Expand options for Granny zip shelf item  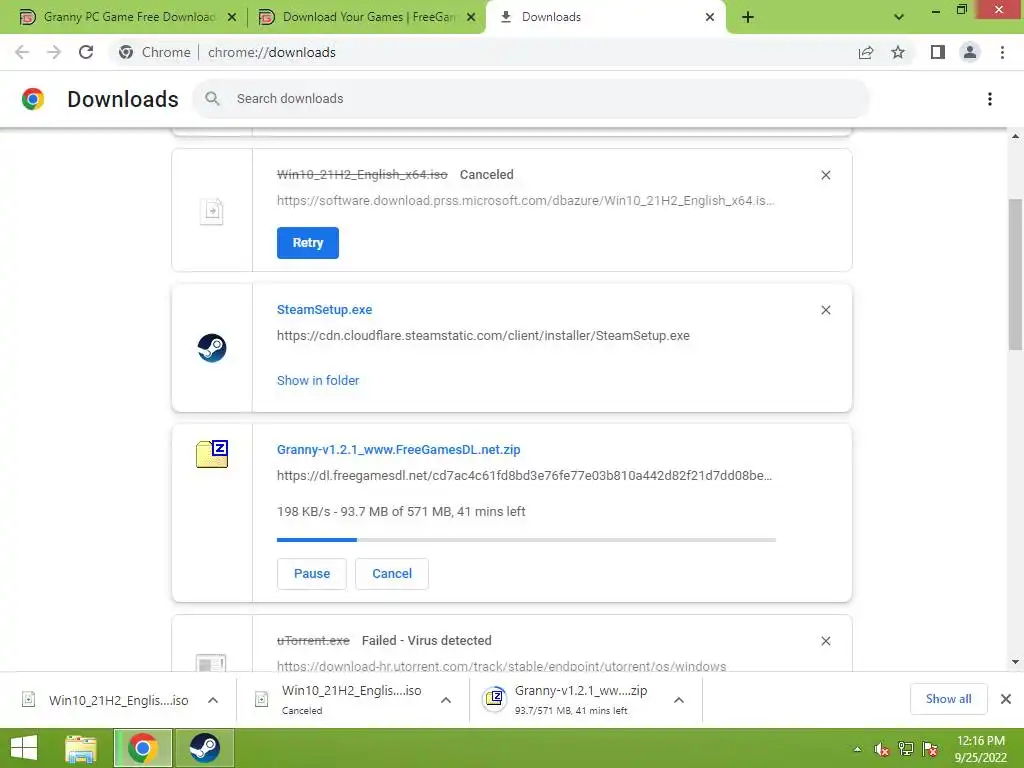click(x=679, y=700)
